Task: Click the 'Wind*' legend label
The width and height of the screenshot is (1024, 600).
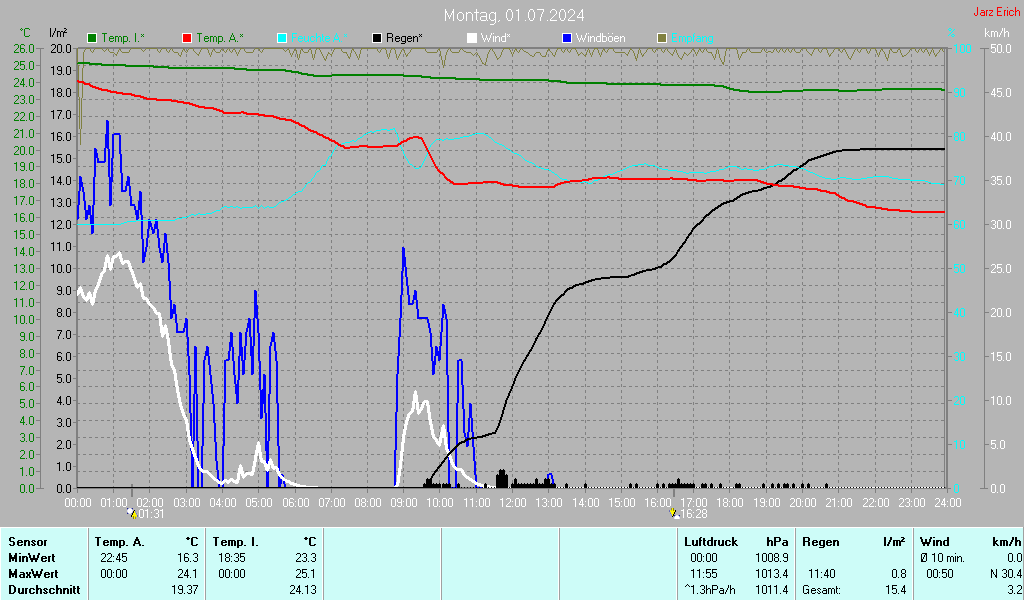Action: [496, 38]
